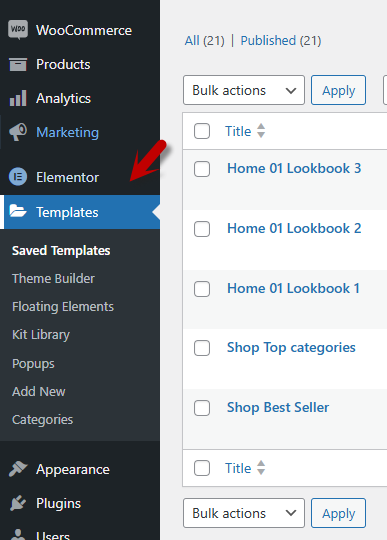Open Shop Best Seller template

click(278, 407)
